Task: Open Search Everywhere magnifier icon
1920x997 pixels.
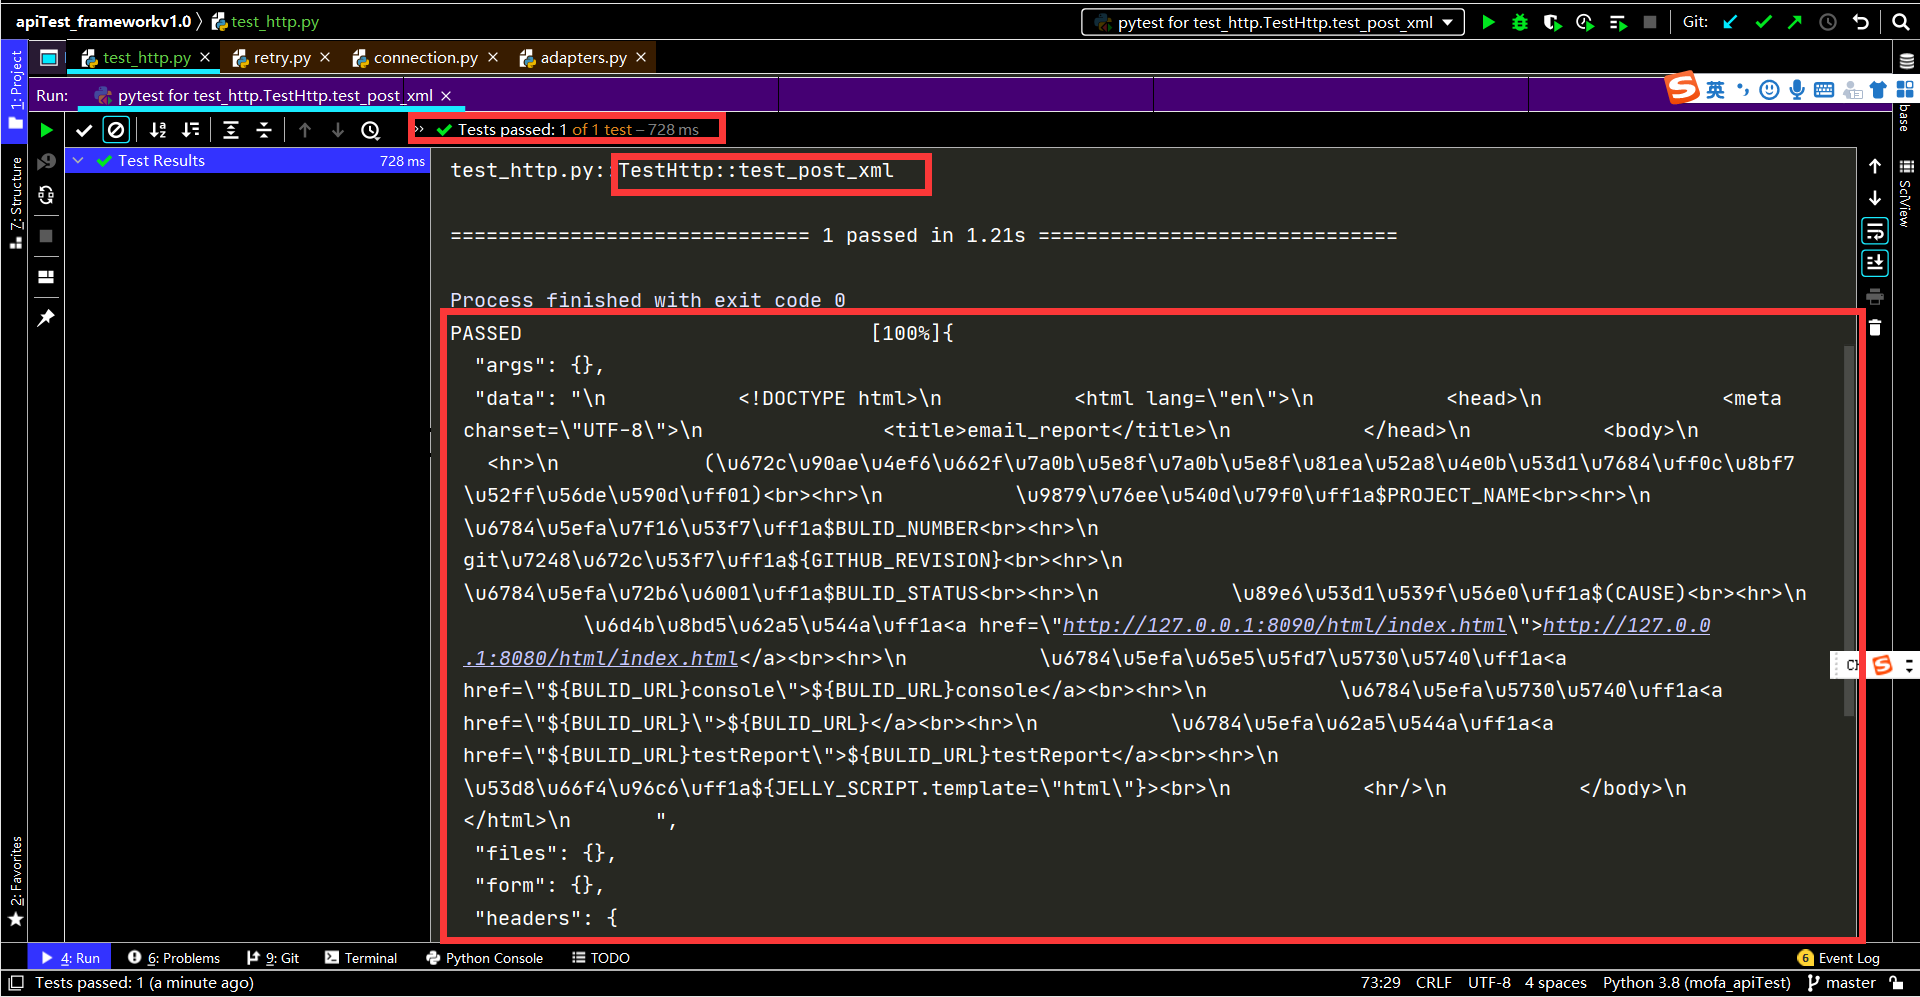Action: (1901, 22)
